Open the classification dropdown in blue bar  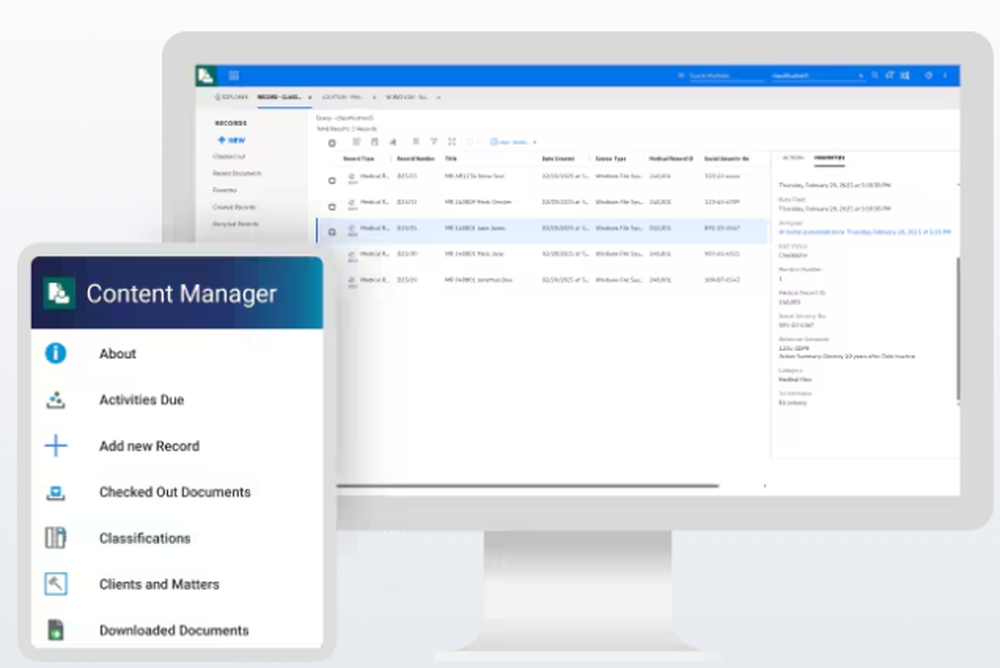[818, 75]
